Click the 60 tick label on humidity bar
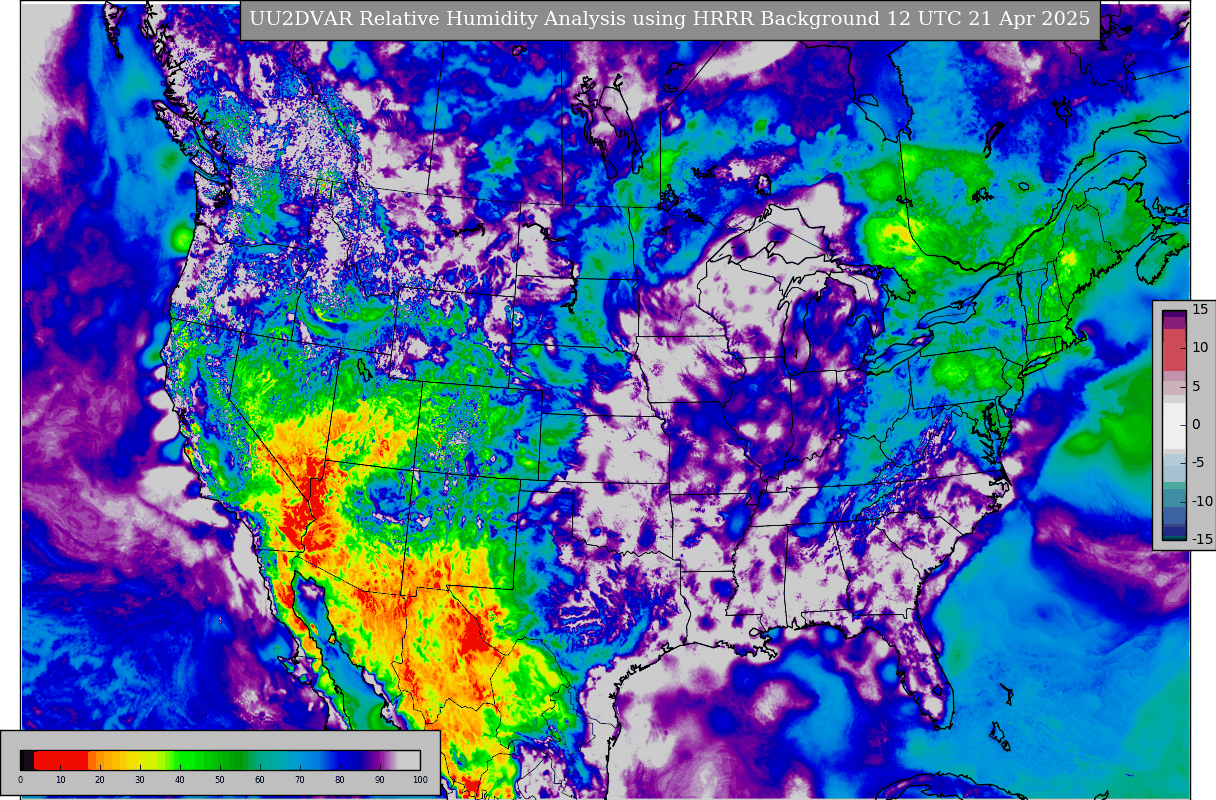Screen dimensions: 1216x800 260,780
